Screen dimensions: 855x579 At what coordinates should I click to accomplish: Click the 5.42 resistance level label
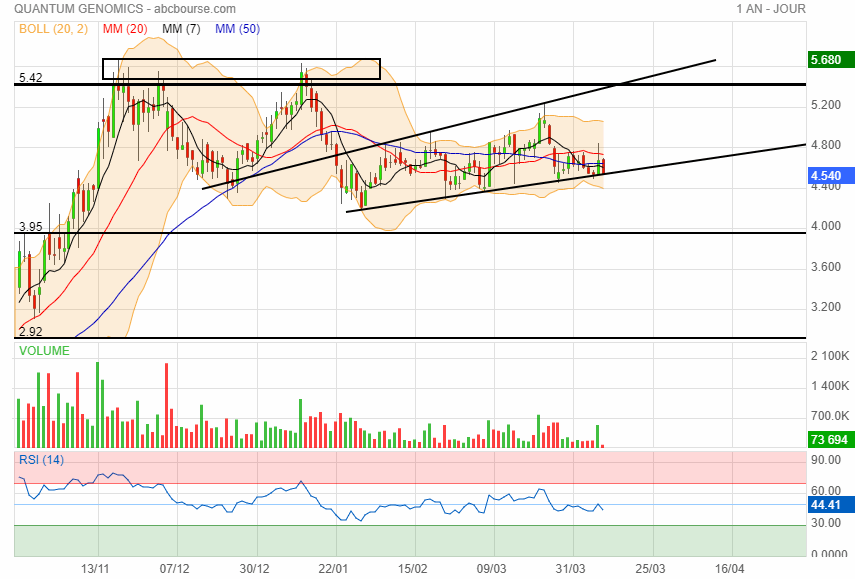pos(31,77)
